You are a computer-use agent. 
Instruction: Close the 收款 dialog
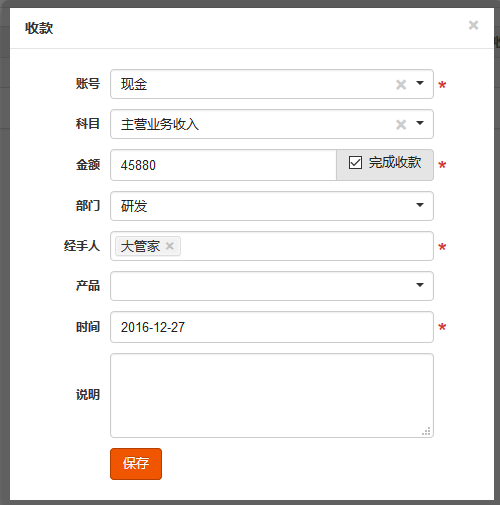[x=473, y=25]
